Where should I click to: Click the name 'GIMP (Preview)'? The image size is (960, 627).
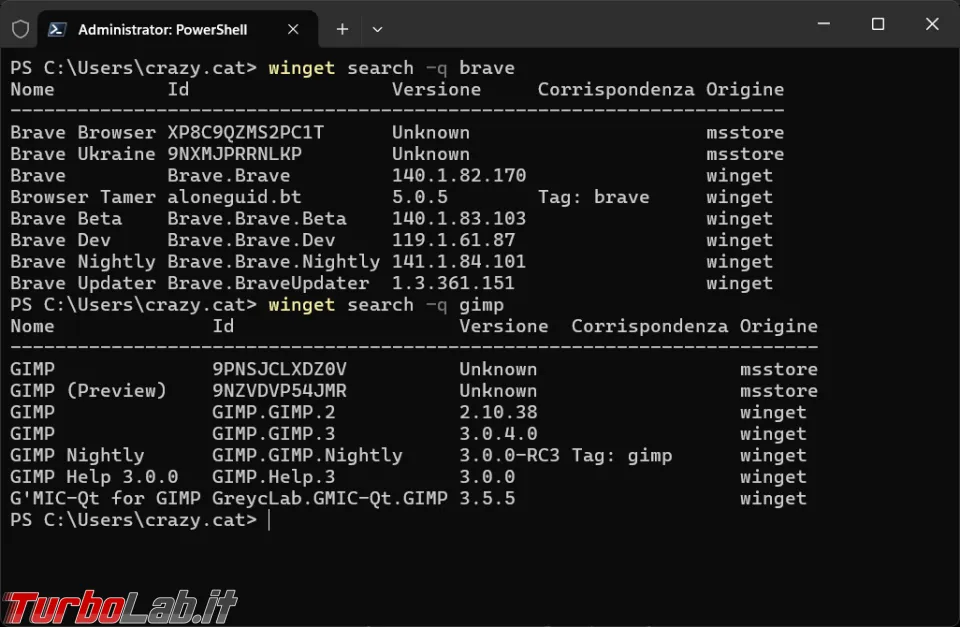click(88, 391)
